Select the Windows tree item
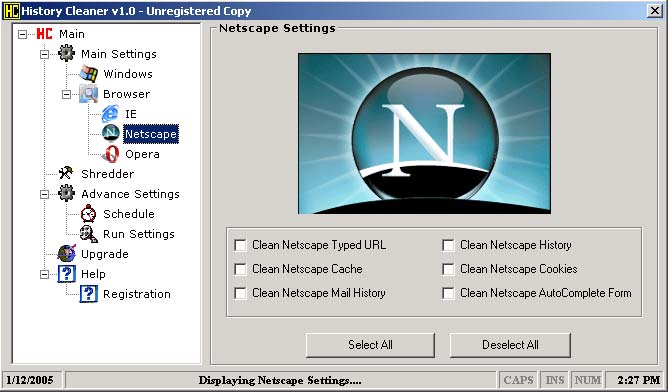The image size is (668, 392). (x=128, y=74)
